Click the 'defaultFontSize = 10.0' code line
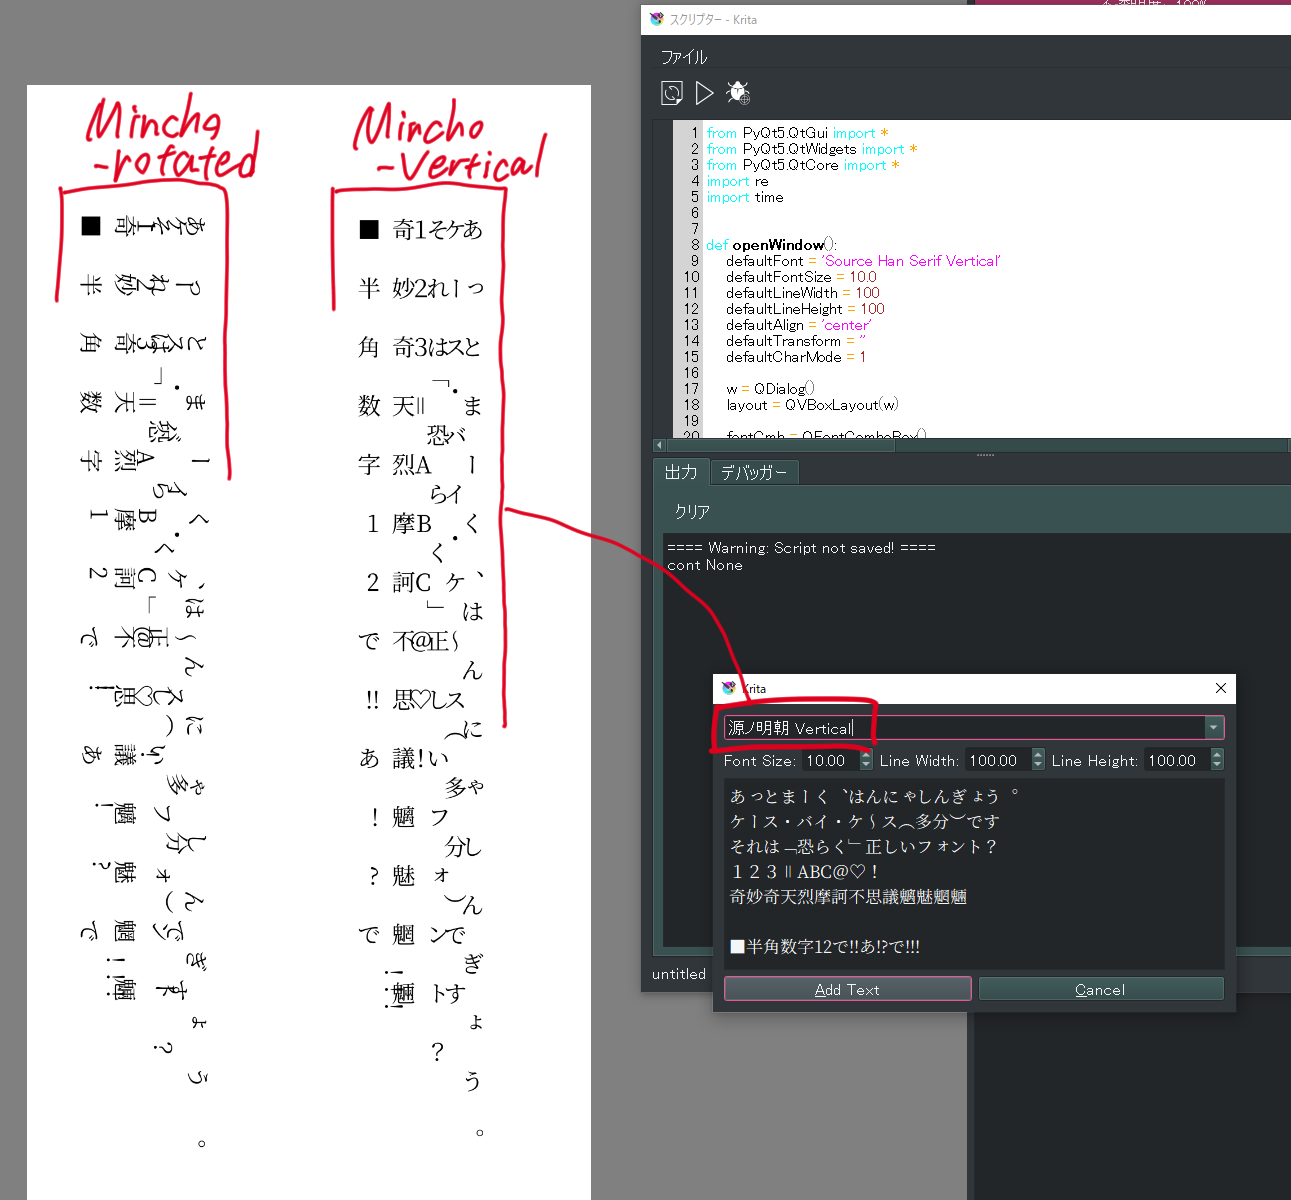 point(801,277)
